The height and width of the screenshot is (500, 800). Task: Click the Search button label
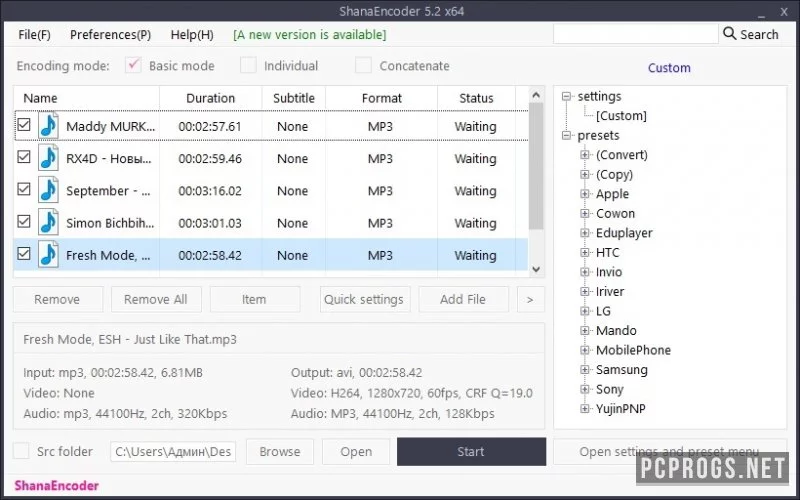pos(759,35)
